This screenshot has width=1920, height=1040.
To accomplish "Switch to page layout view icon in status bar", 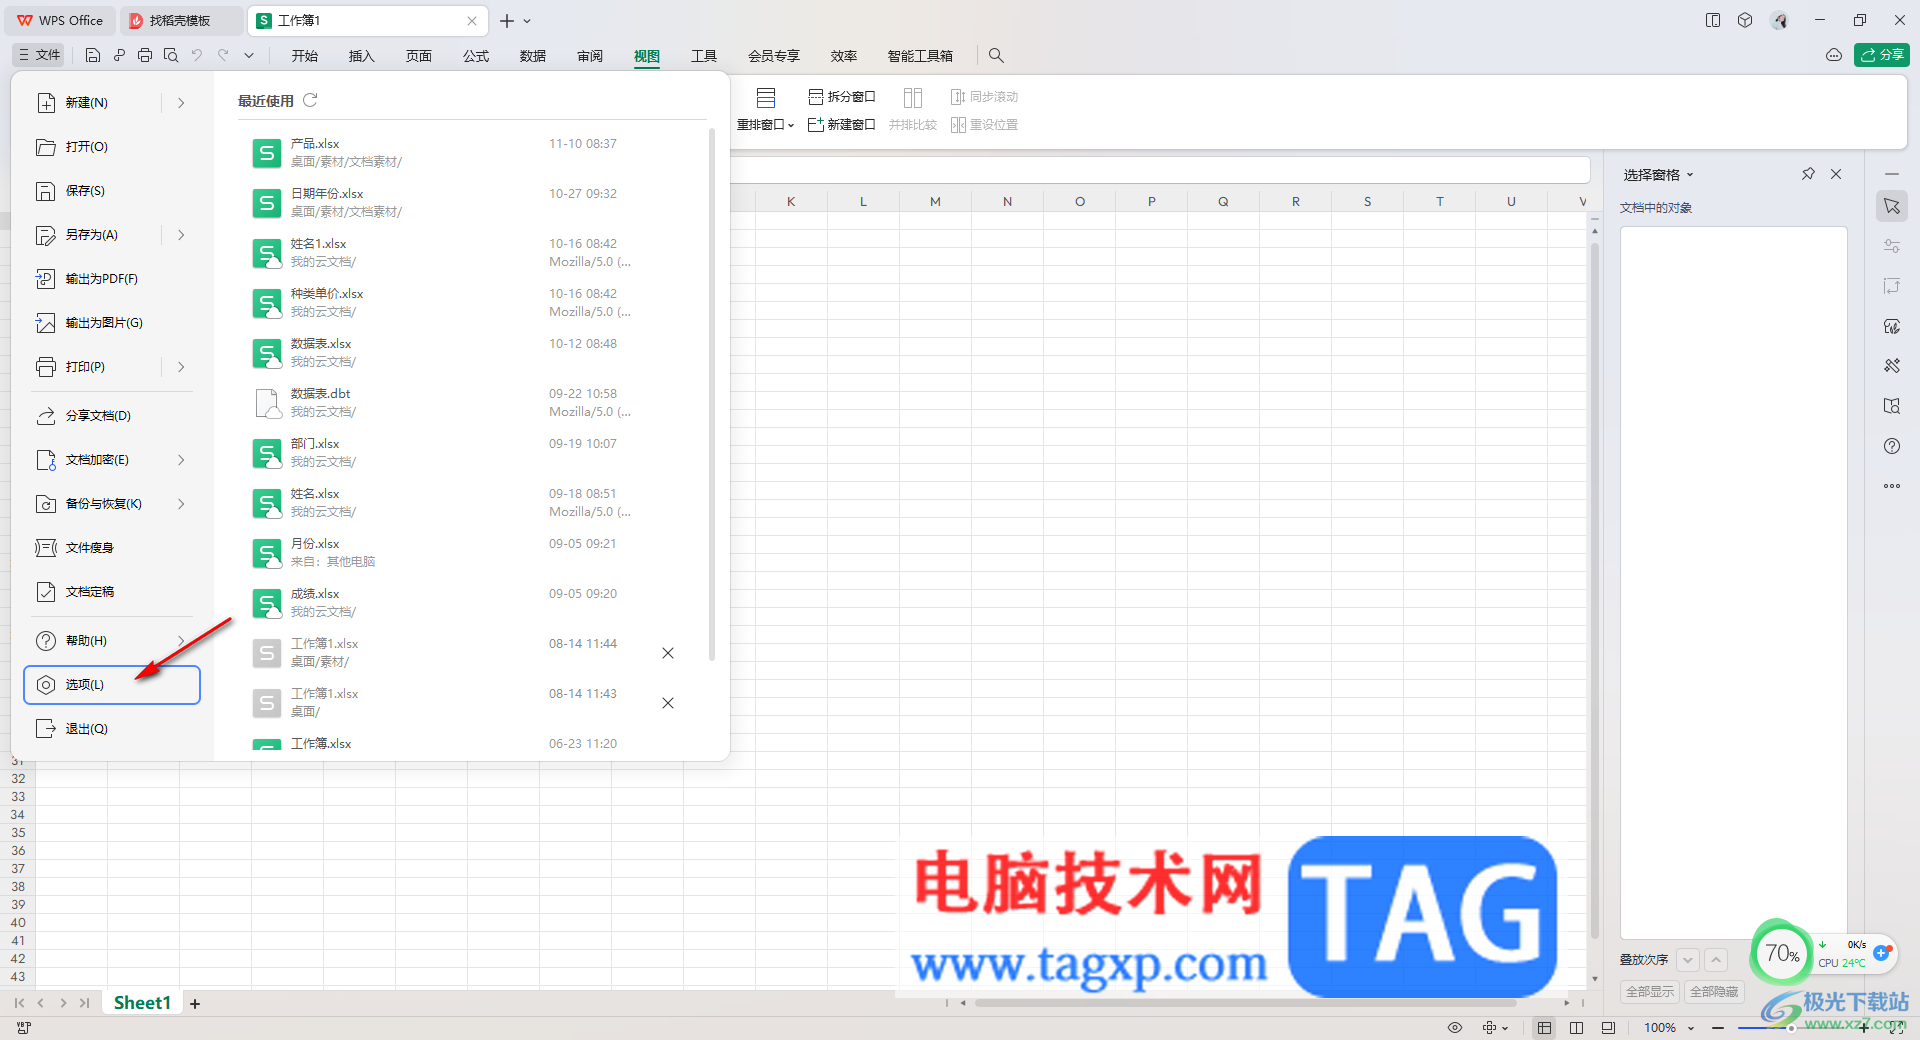I will [x=1577, y=1028].
